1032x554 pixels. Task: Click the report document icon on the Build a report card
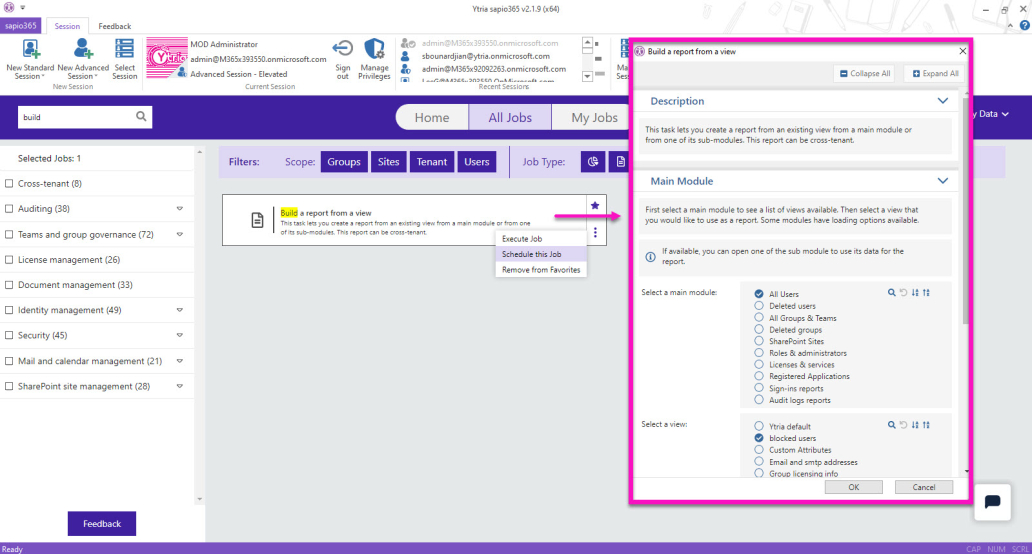257,220
